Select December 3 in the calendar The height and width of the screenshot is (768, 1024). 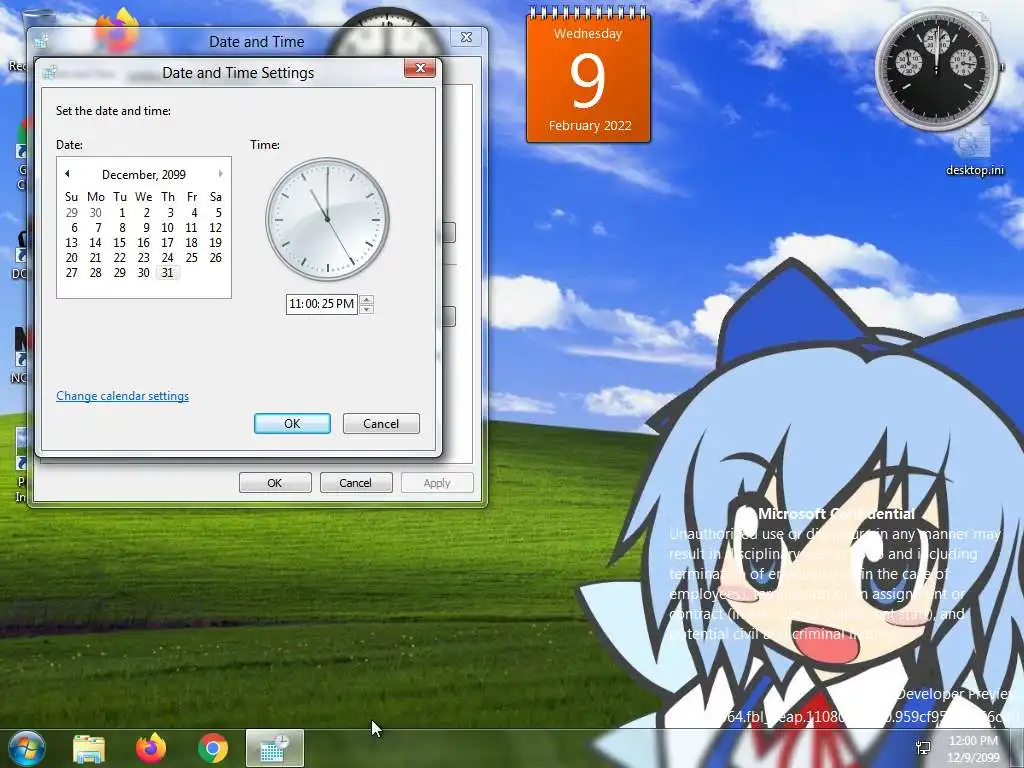pos(170,213)
